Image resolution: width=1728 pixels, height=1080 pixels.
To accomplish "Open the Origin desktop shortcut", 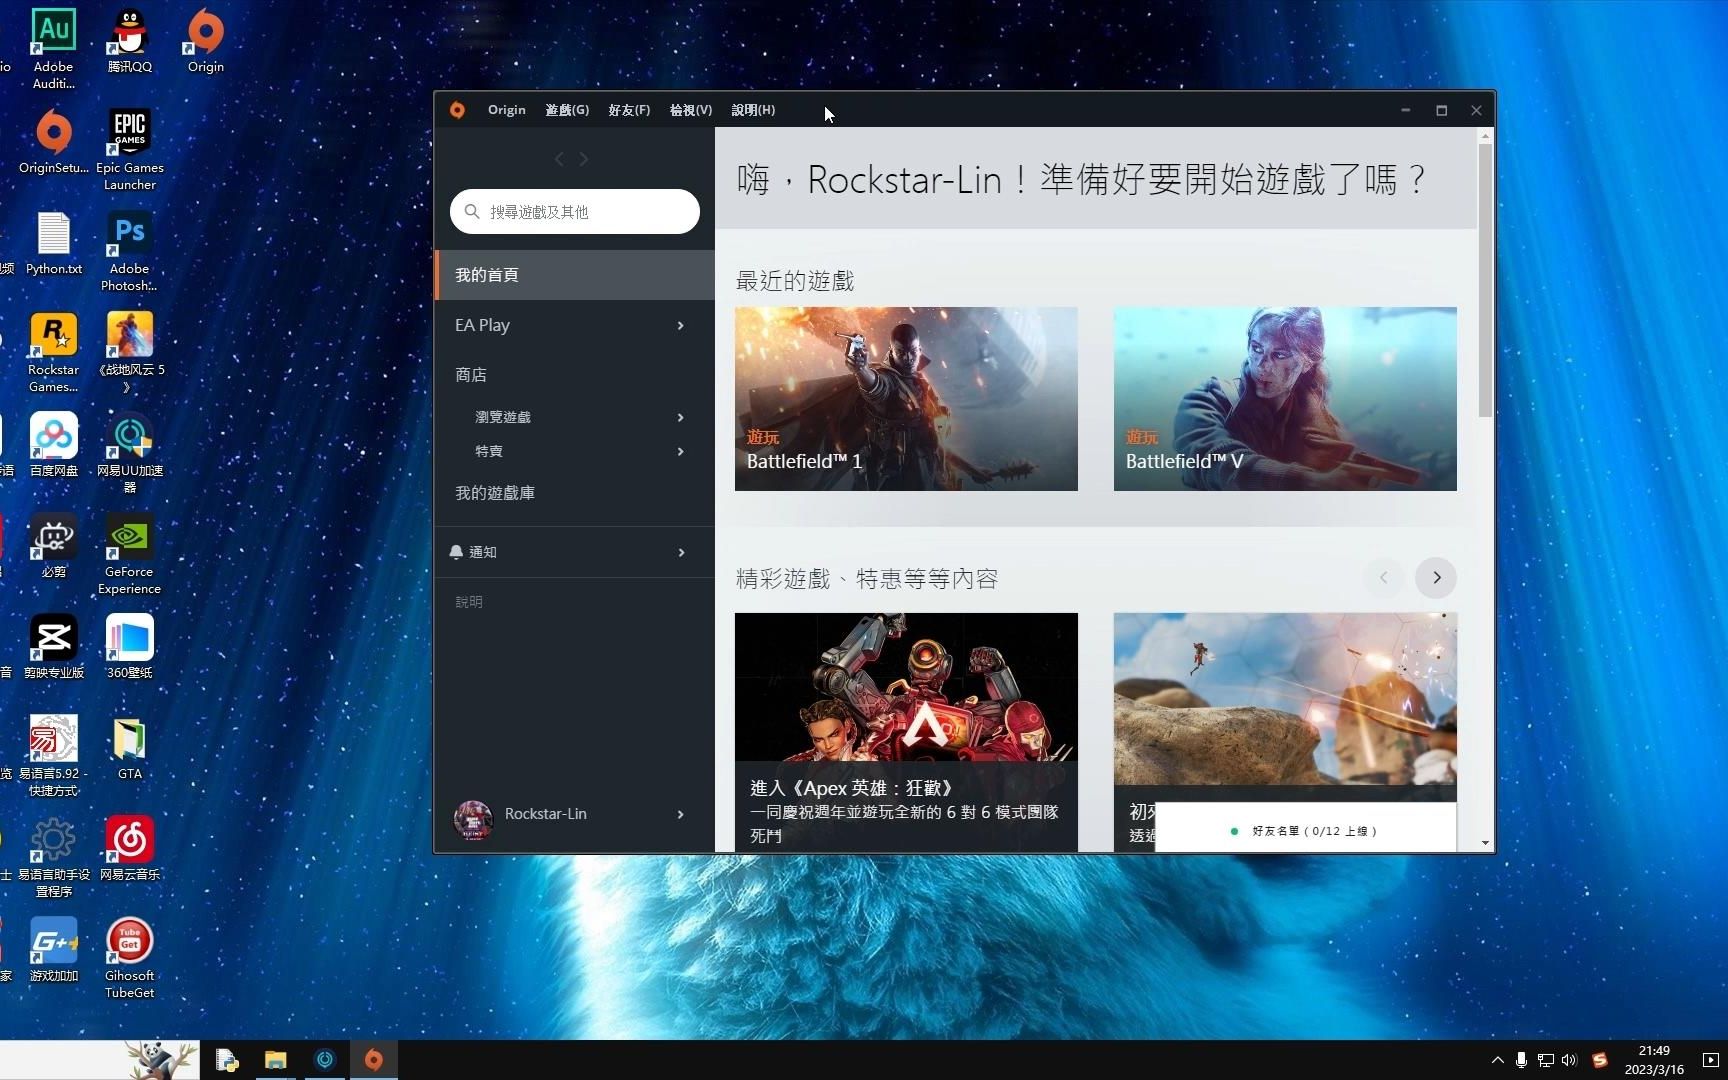I will 206,41.
